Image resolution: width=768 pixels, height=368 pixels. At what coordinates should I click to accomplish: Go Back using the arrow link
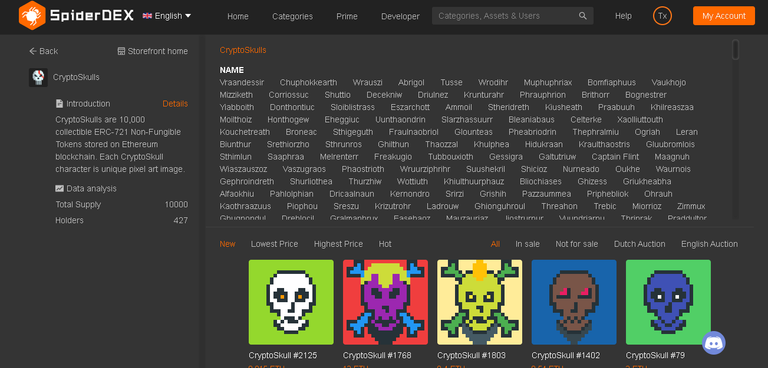tap(44, 51)
